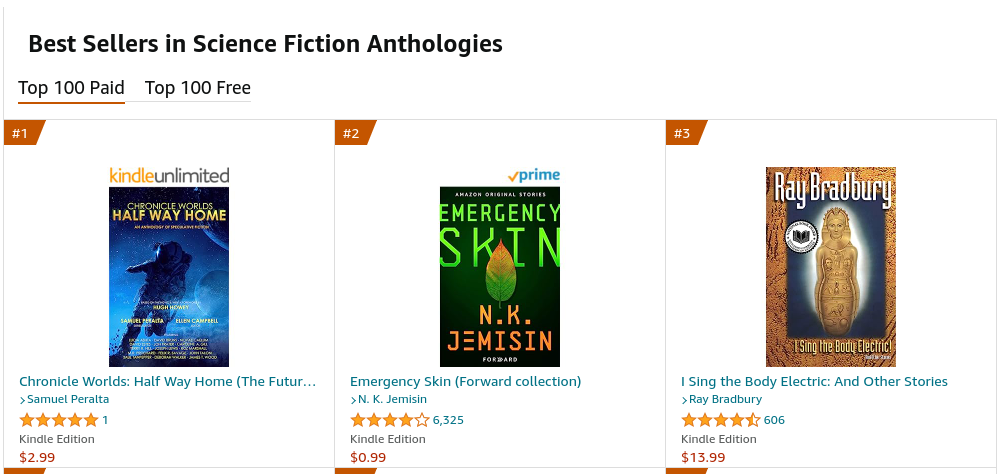Click the star rating for Emergency Skin
This screenshot has width=999, height=474.
(390, 420)
